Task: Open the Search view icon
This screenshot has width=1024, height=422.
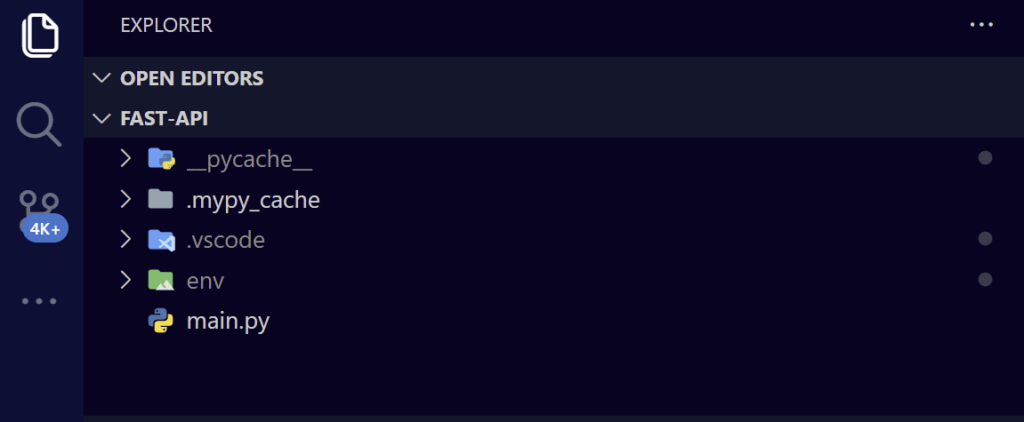Action: click(x=40, y=123)
